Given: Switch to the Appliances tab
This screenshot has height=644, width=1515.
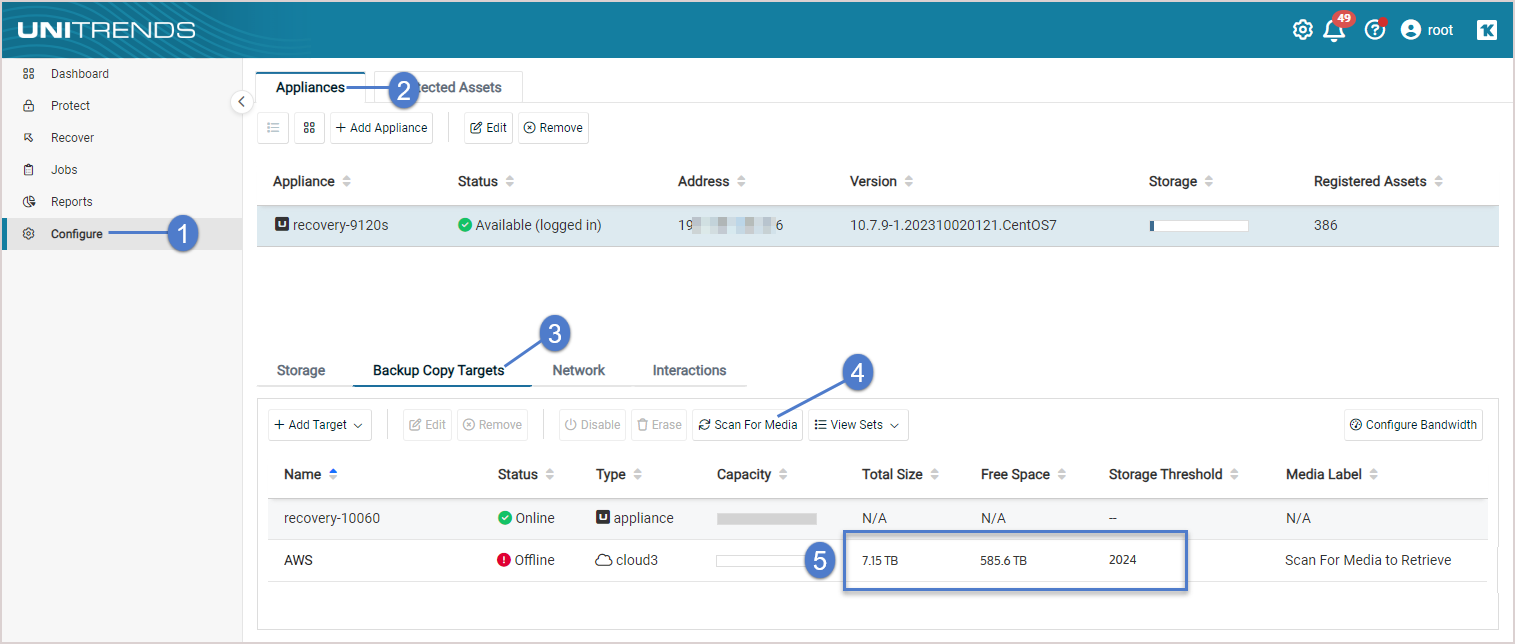Looking at the screenshot, I should click(311, 87).
